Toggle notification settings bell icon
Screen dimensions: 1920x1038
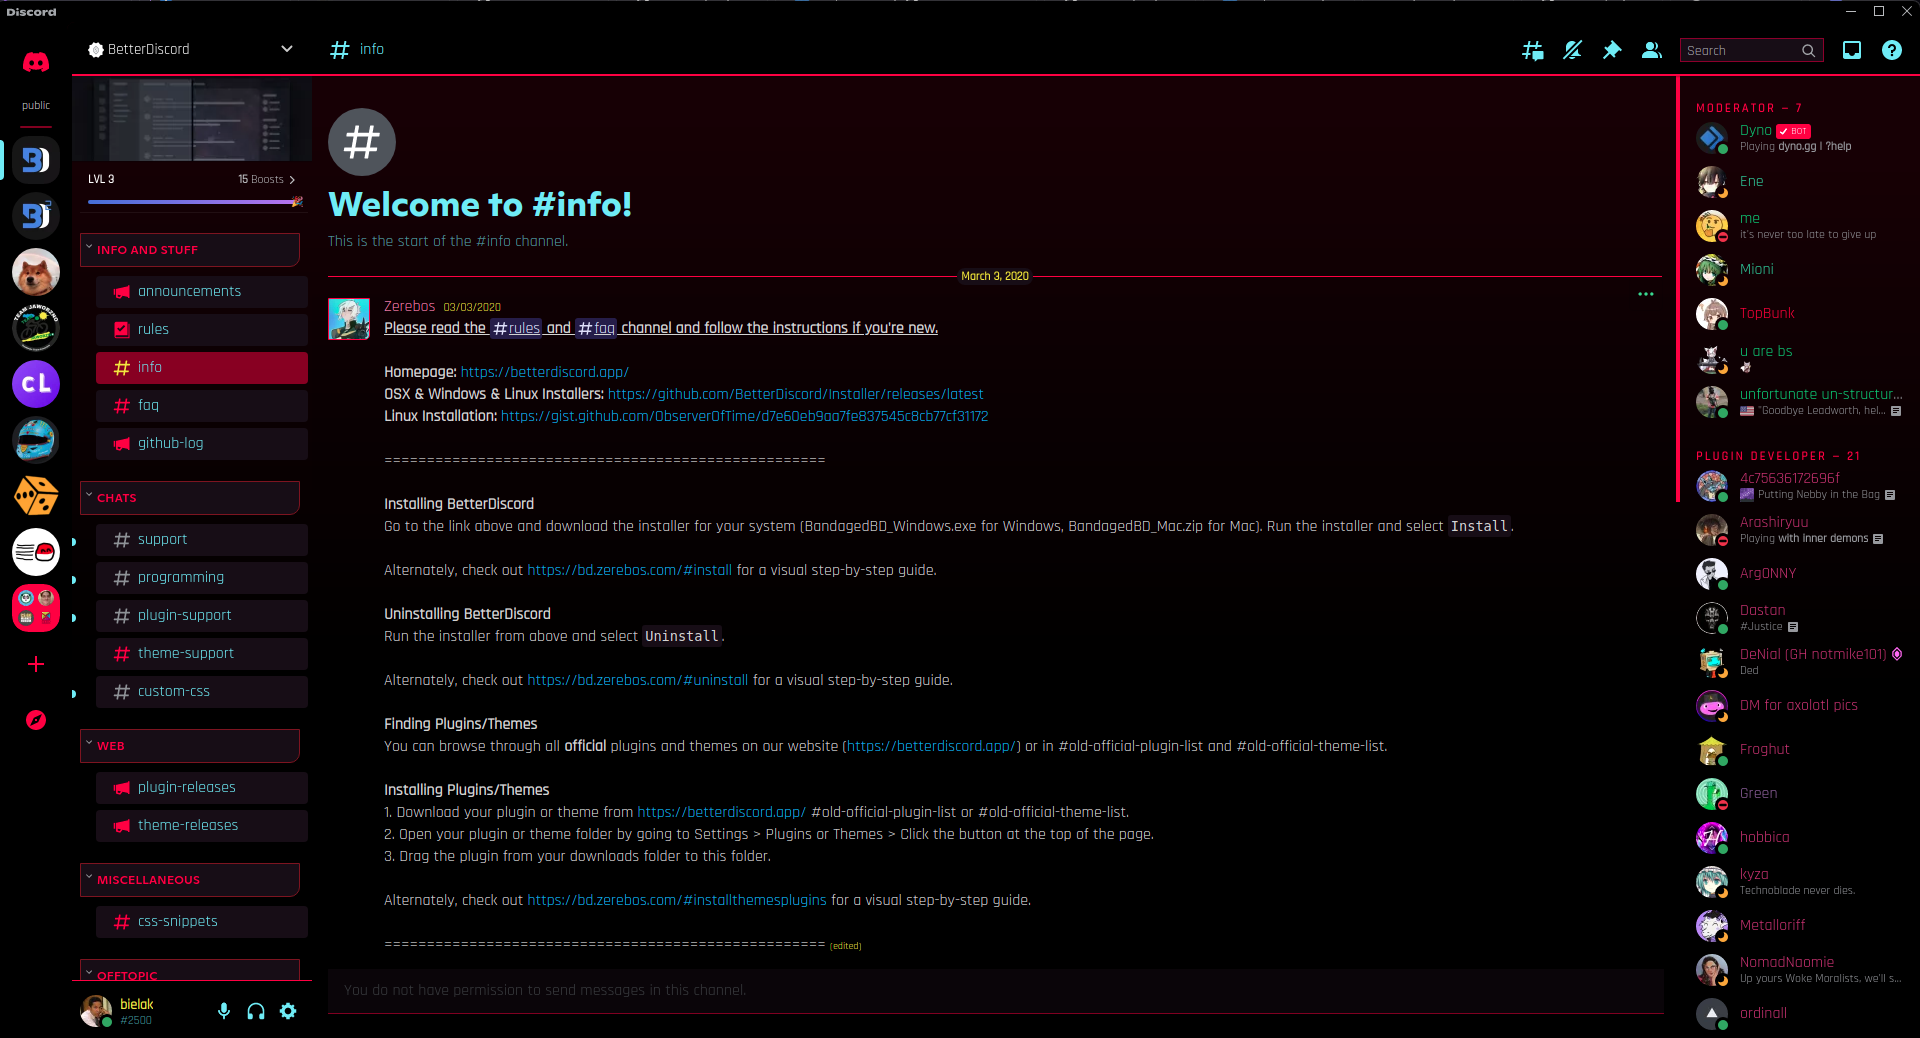pos(1572,50)
